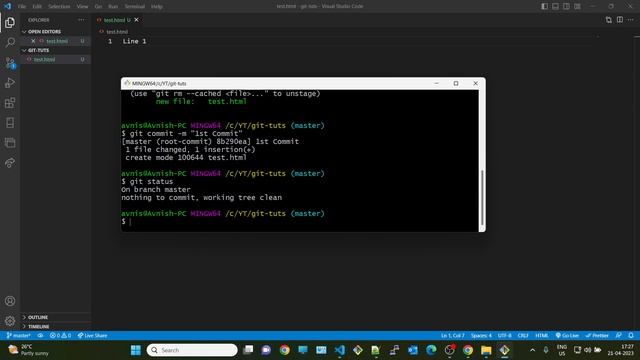Toggle the primary side bar layout icon
This screenshot has height=360, width=640.
coord(544,6)
